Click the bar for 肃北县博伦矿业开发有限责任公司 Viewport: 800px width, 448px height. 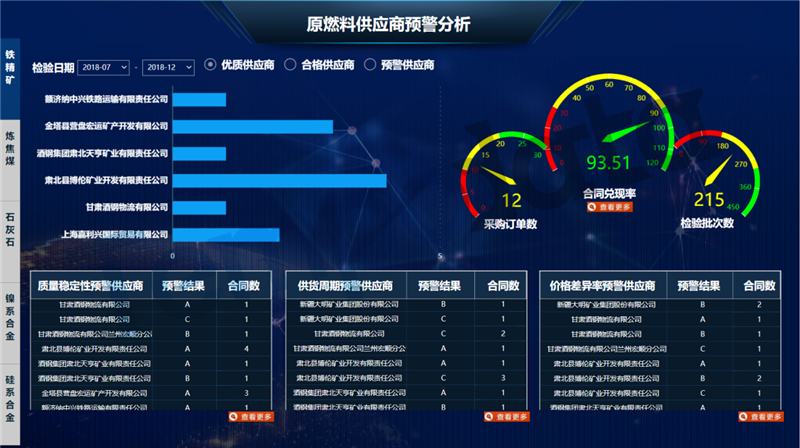click(x=280, y=181)
